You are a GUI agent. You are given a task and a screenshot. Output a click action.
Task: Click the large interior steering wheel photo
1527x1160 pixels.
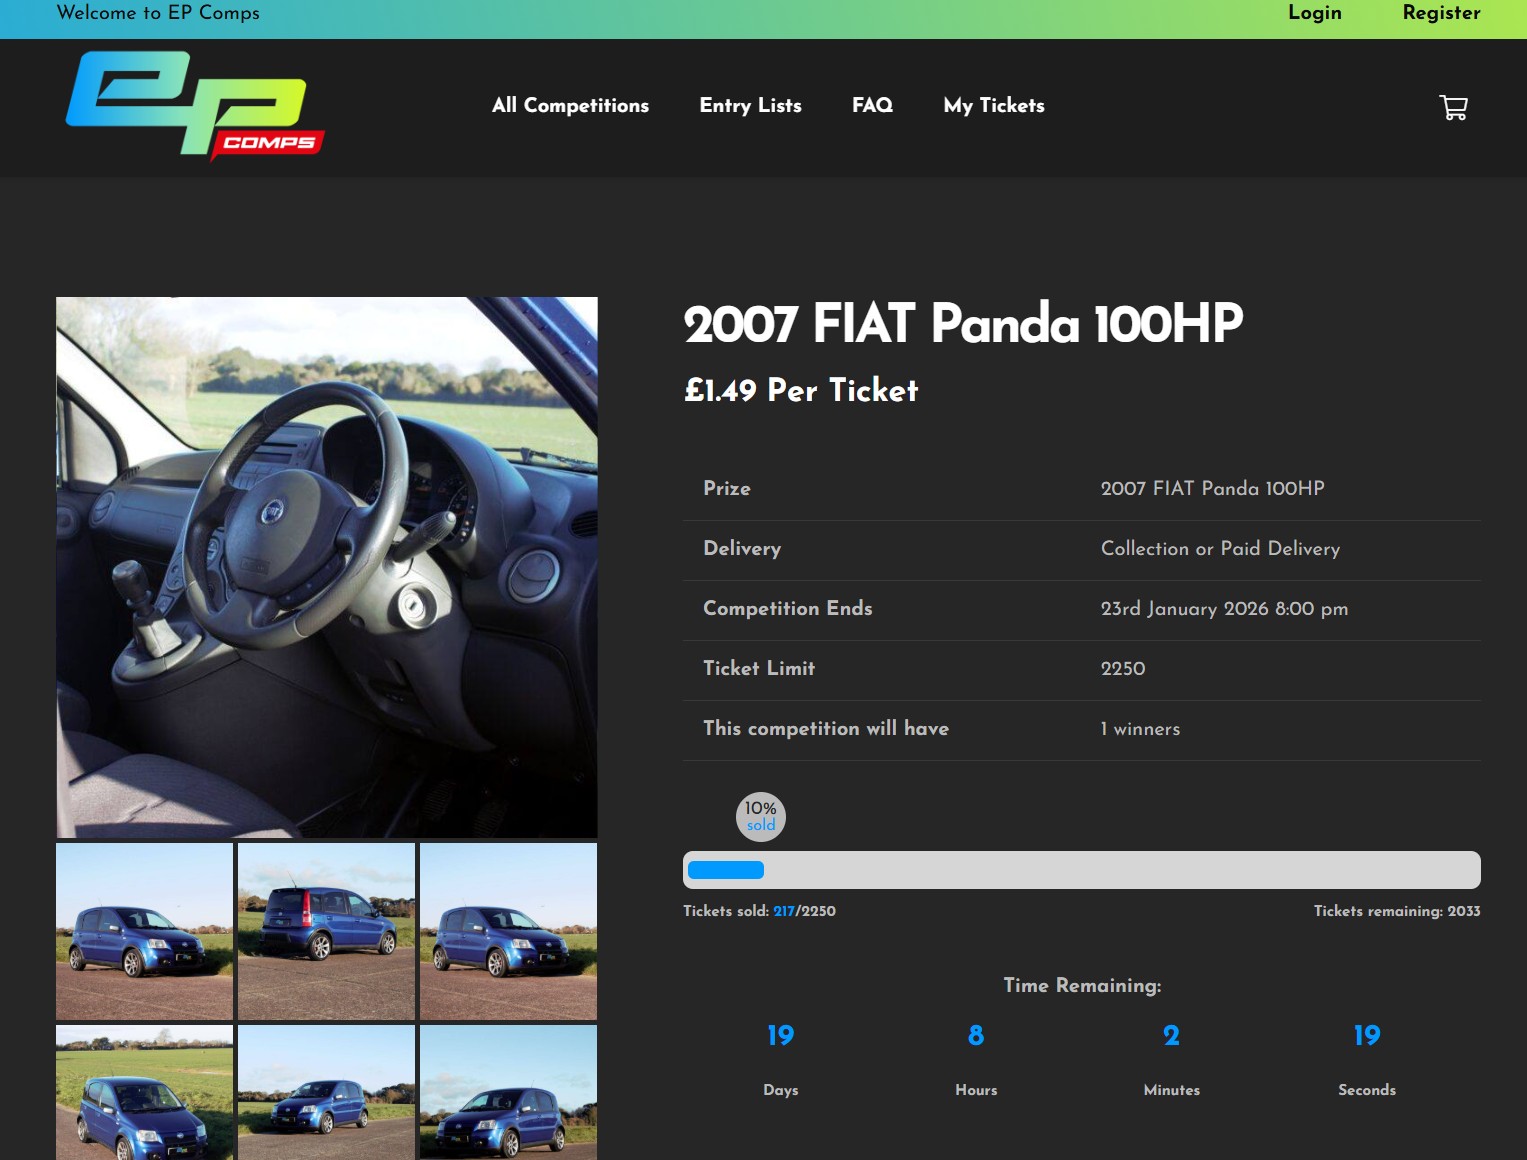tap(326, 565)
